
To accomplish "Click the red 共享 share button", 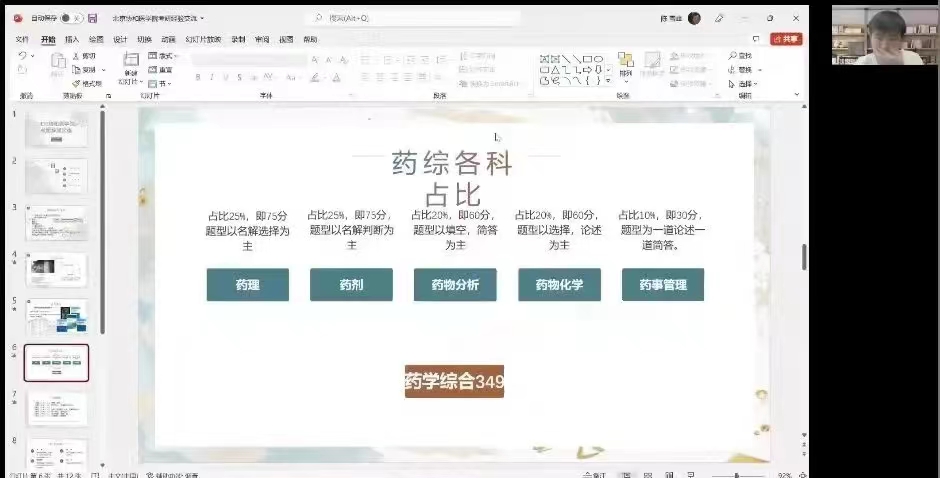I will pos(786,39).
